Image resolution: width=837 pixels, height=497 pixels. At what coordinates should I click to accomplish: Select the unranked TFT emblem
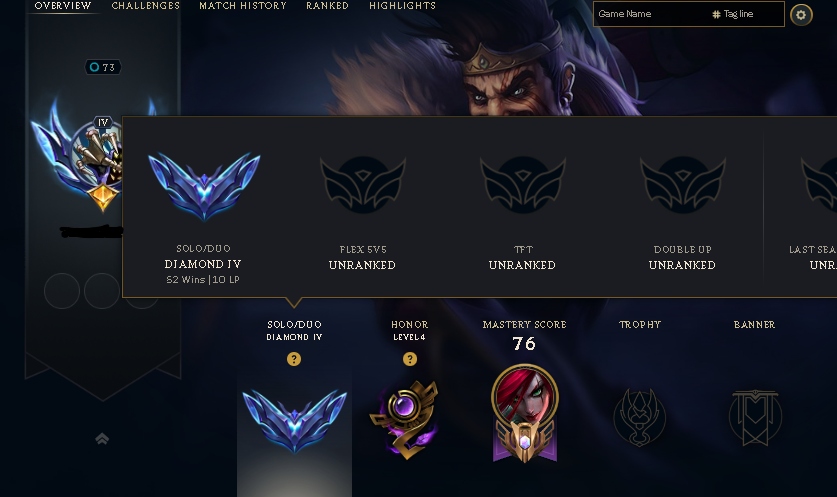[523, 184]
